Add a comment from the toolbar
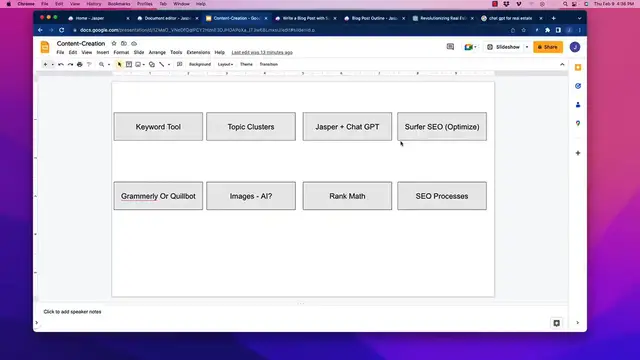 coord(180,64)
